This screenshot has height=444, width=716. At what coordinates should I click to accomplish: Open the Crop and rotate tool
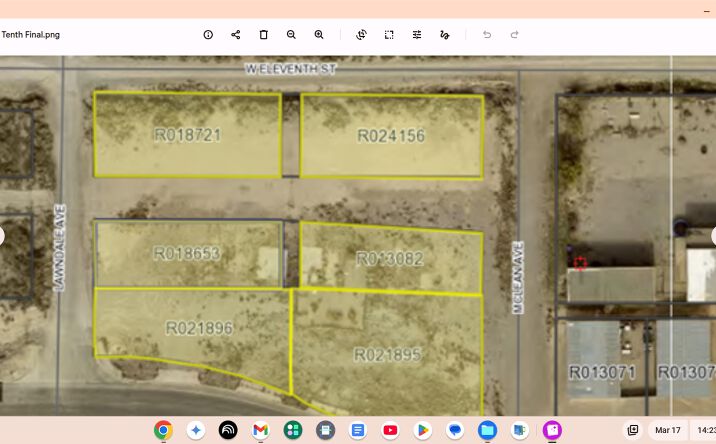pos(361,35)
